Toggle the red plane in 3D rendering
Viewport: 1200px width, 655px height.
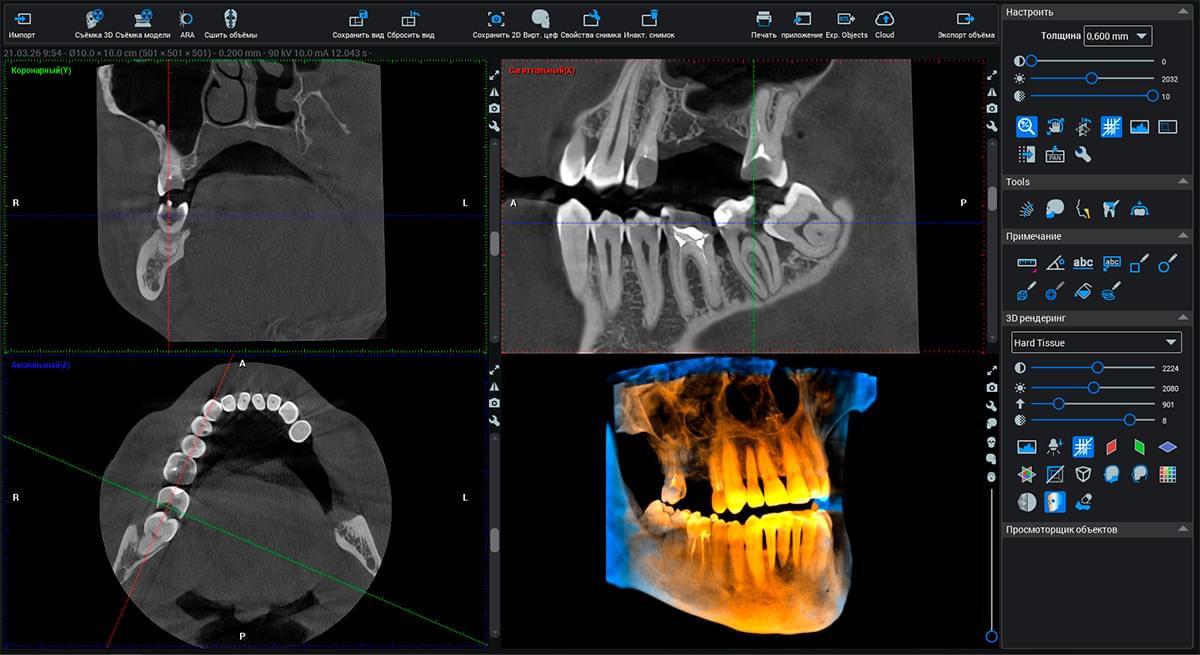point(1110,446)
